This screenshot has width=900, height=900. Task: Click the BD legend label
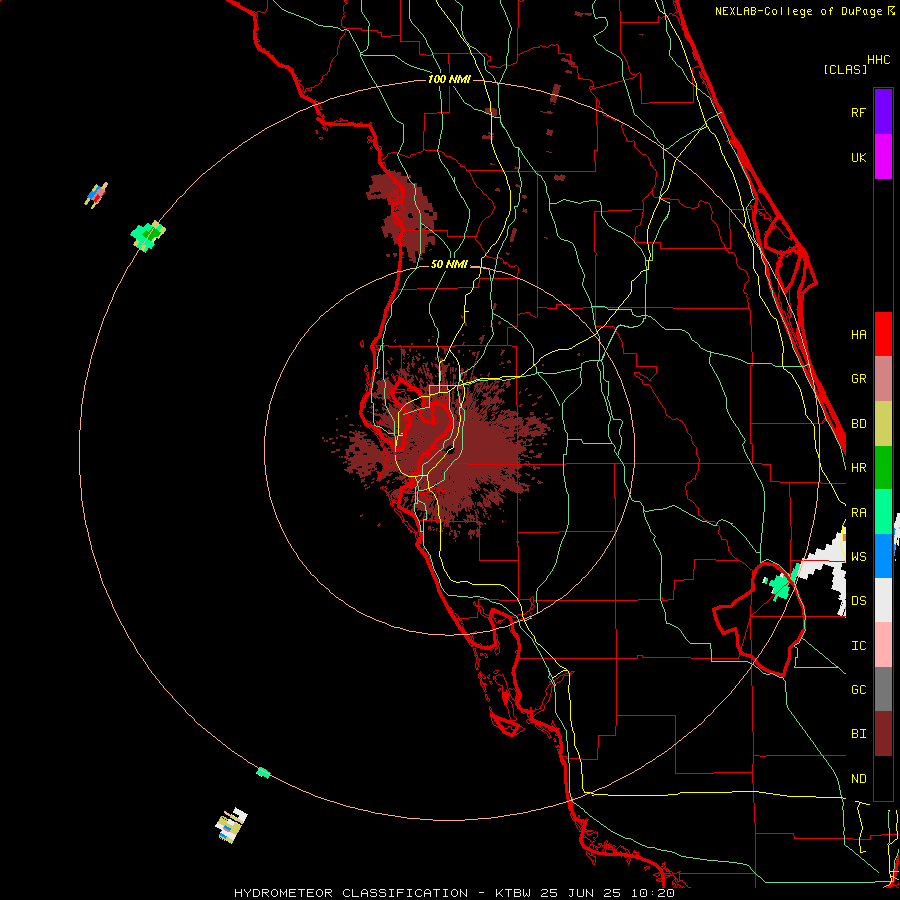[x=858, y=424]
